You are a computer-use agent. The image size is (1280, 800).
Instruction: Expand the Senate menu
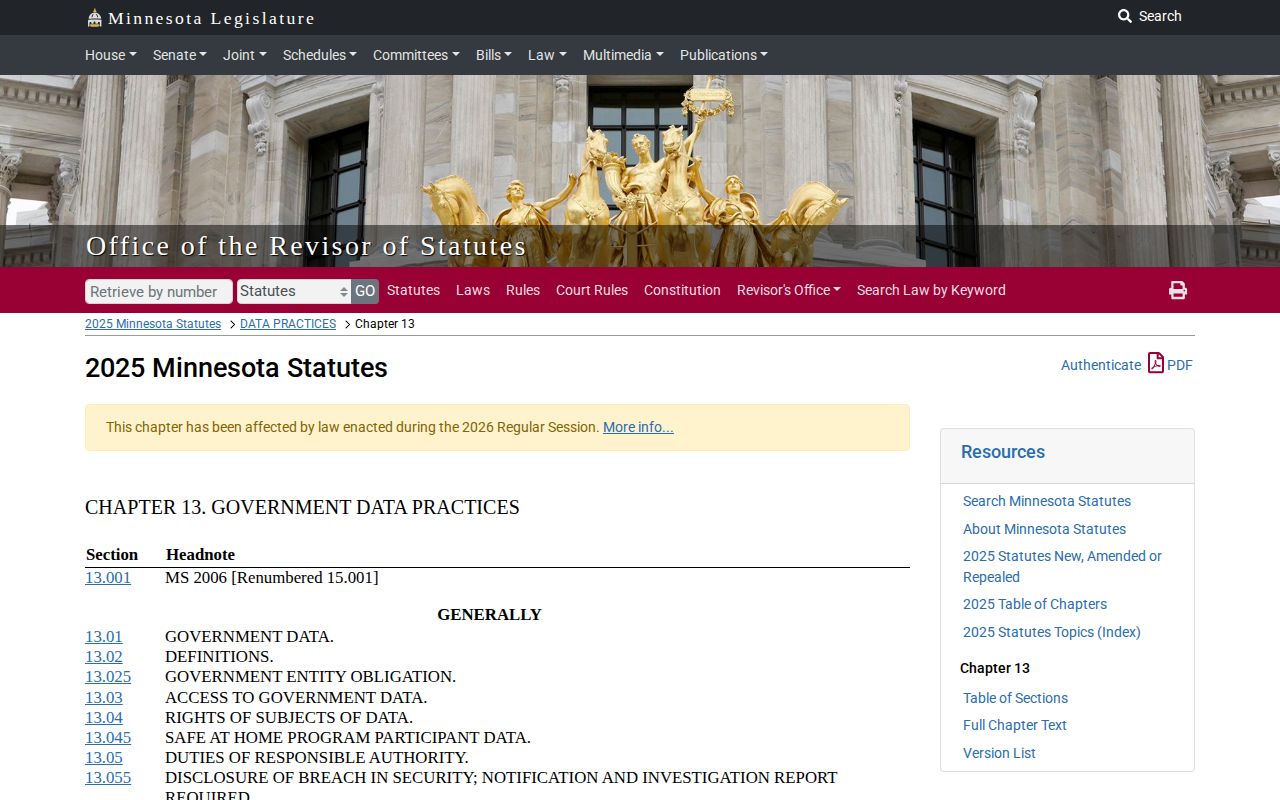click(x=179, y=55)
